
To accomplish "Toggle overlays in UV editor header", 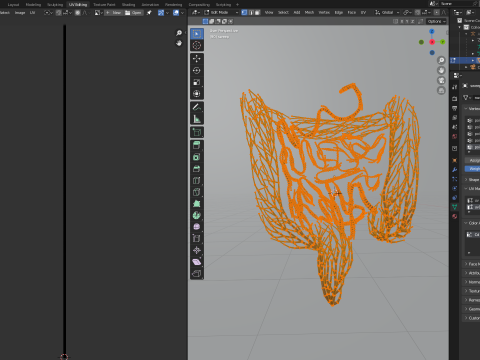I will pos(176,13).
